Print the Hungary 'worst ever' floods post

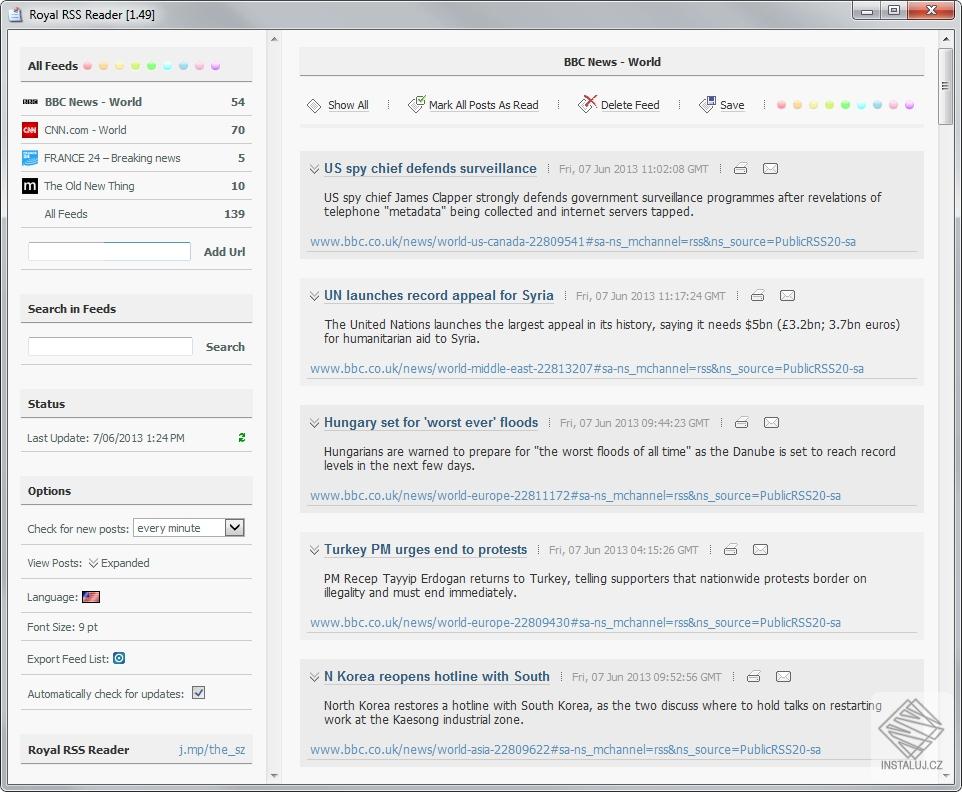(x=742, y=423)
